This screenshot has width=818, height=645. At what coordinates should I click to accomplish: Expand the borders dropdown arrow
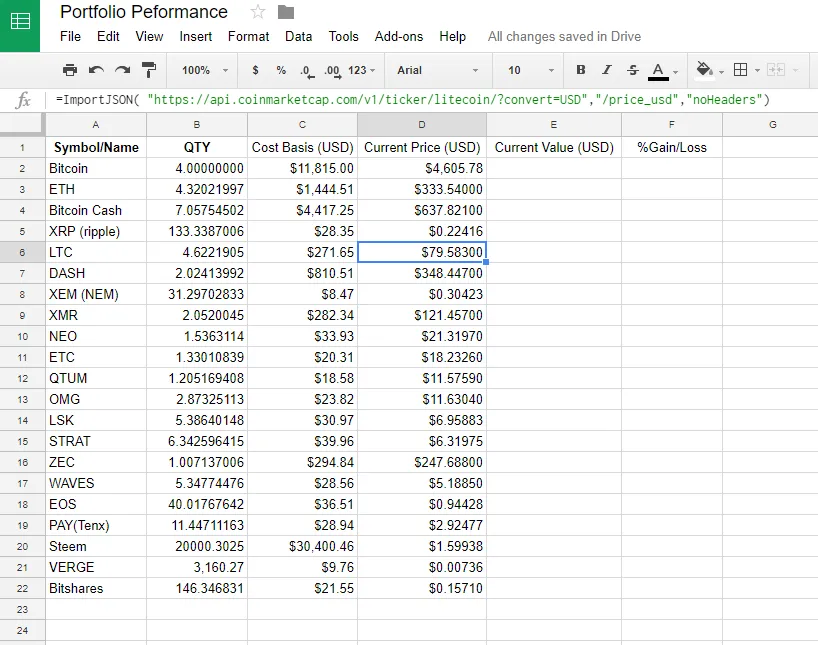tap(757, 70)
